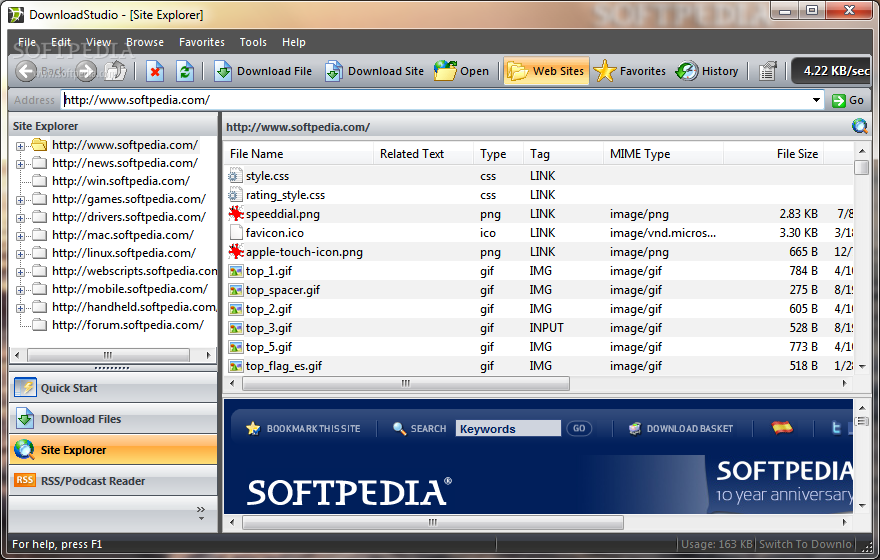Image resolution: width=880 pixels, height=560 pixels.
Task: Click the Site Explorer tree horizontal scrollbar
Action: (108, 355)
